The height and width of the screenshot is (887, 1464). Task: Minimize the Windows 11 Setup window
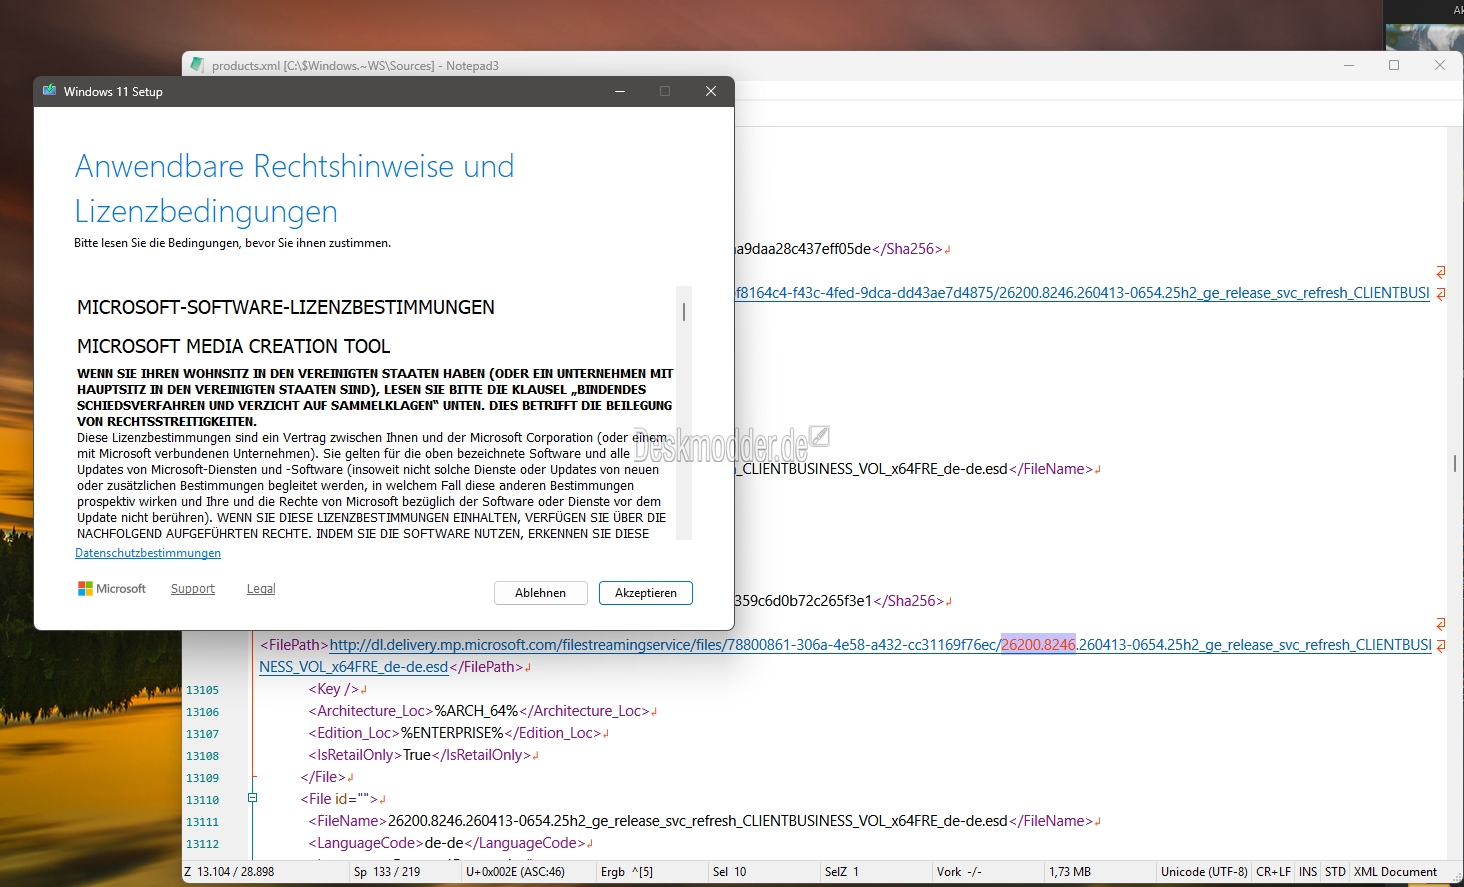click(x=620, y=91)
